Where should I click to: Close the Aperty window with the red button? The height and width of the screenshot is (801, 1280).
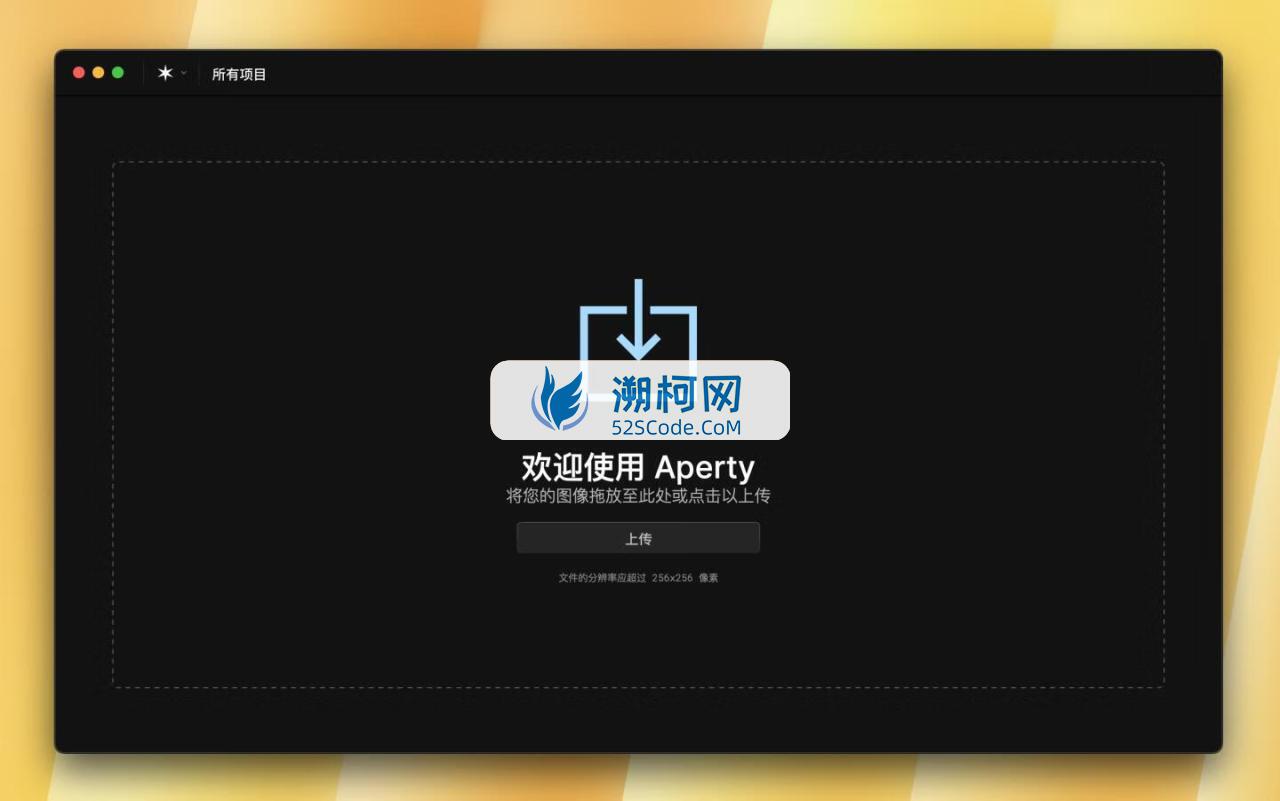(x=79, y=73)
